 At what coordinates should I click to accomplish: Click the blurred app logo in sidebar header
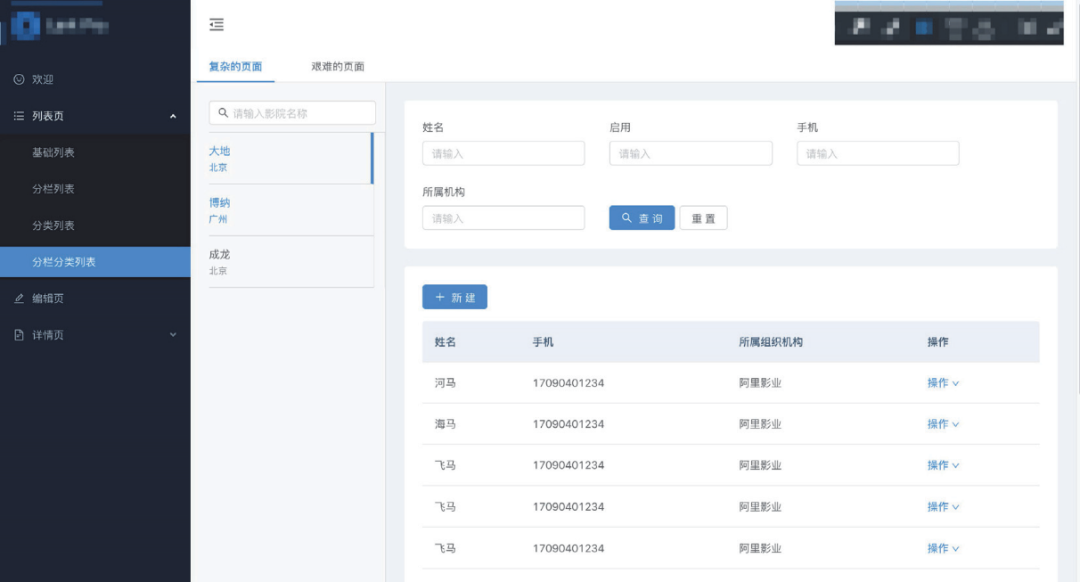[x=25, y=26]
